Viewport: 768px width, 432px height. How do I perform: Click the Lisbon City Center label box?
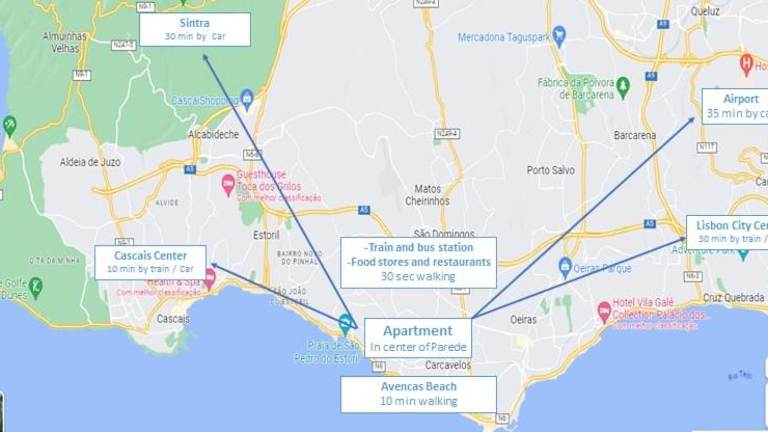coord(727,232)
